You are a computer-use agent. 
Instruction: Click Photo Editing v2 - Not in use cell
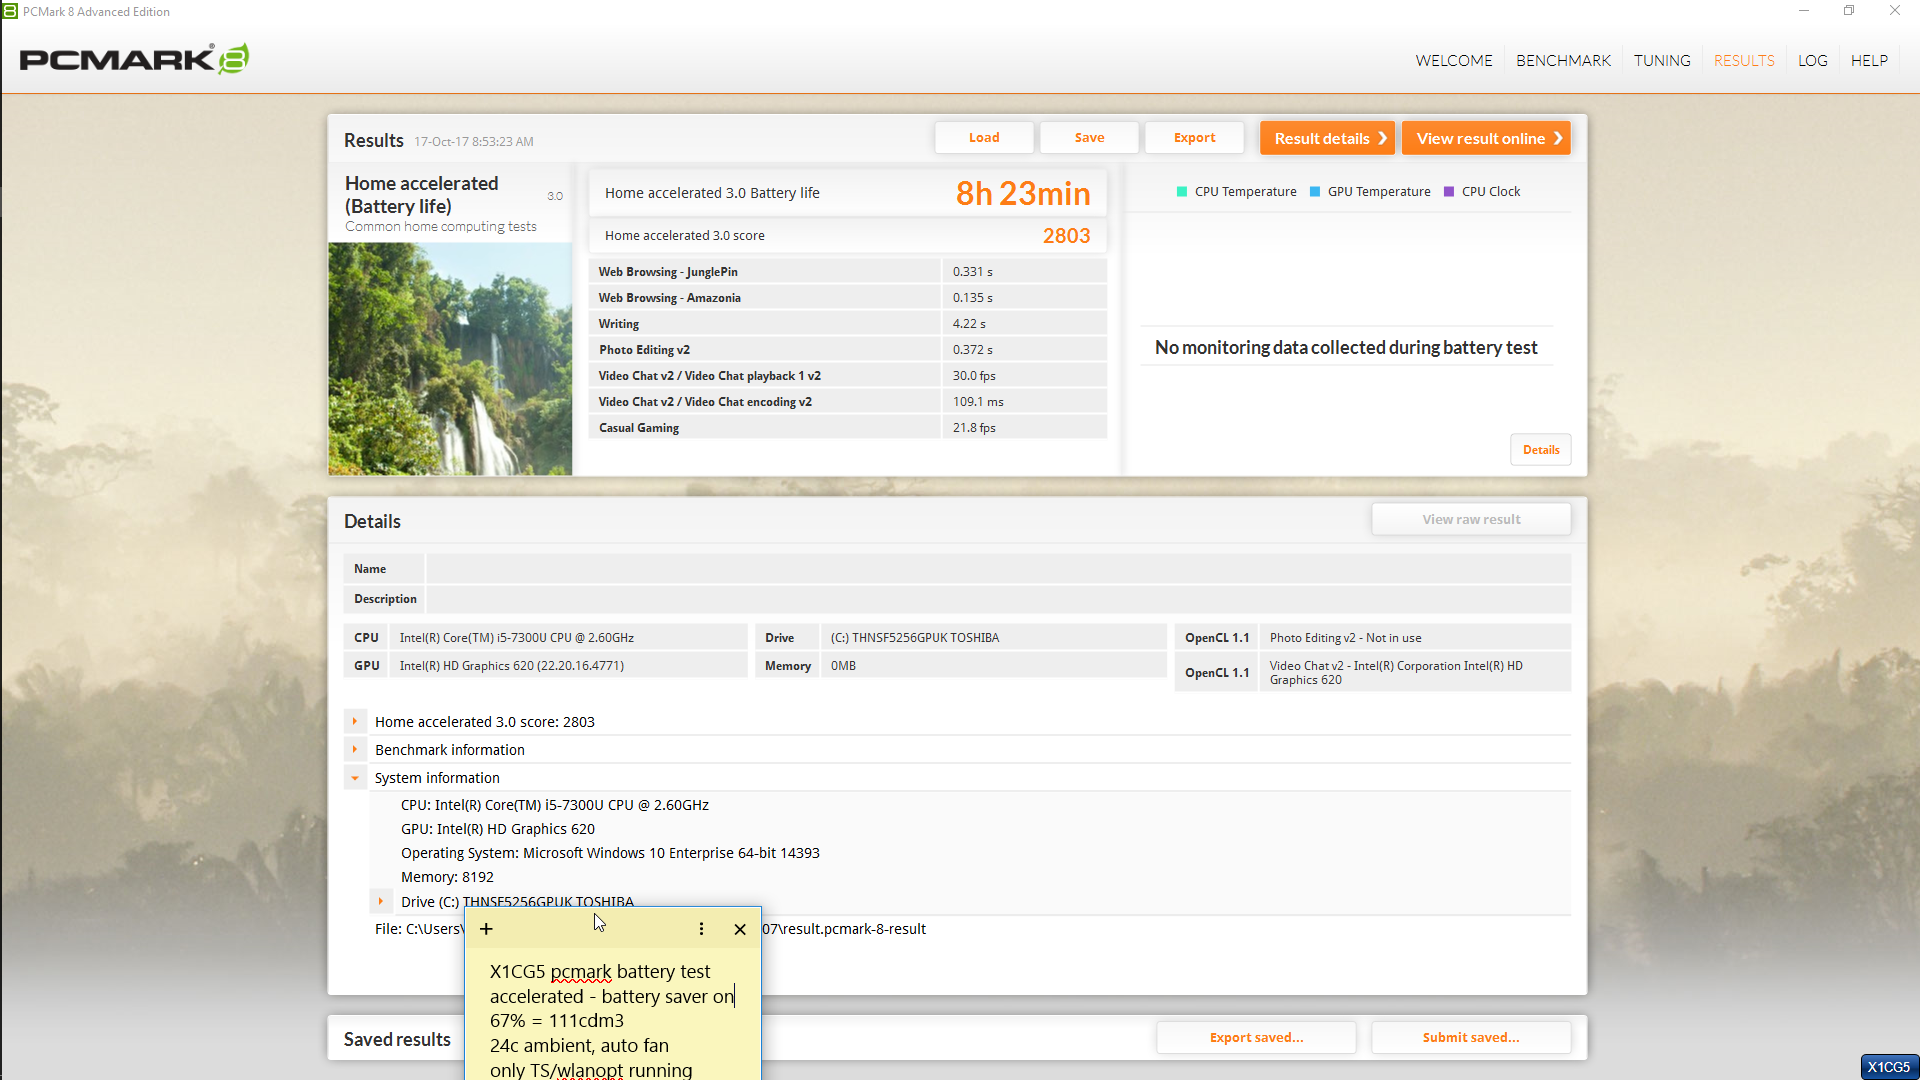1414,638
